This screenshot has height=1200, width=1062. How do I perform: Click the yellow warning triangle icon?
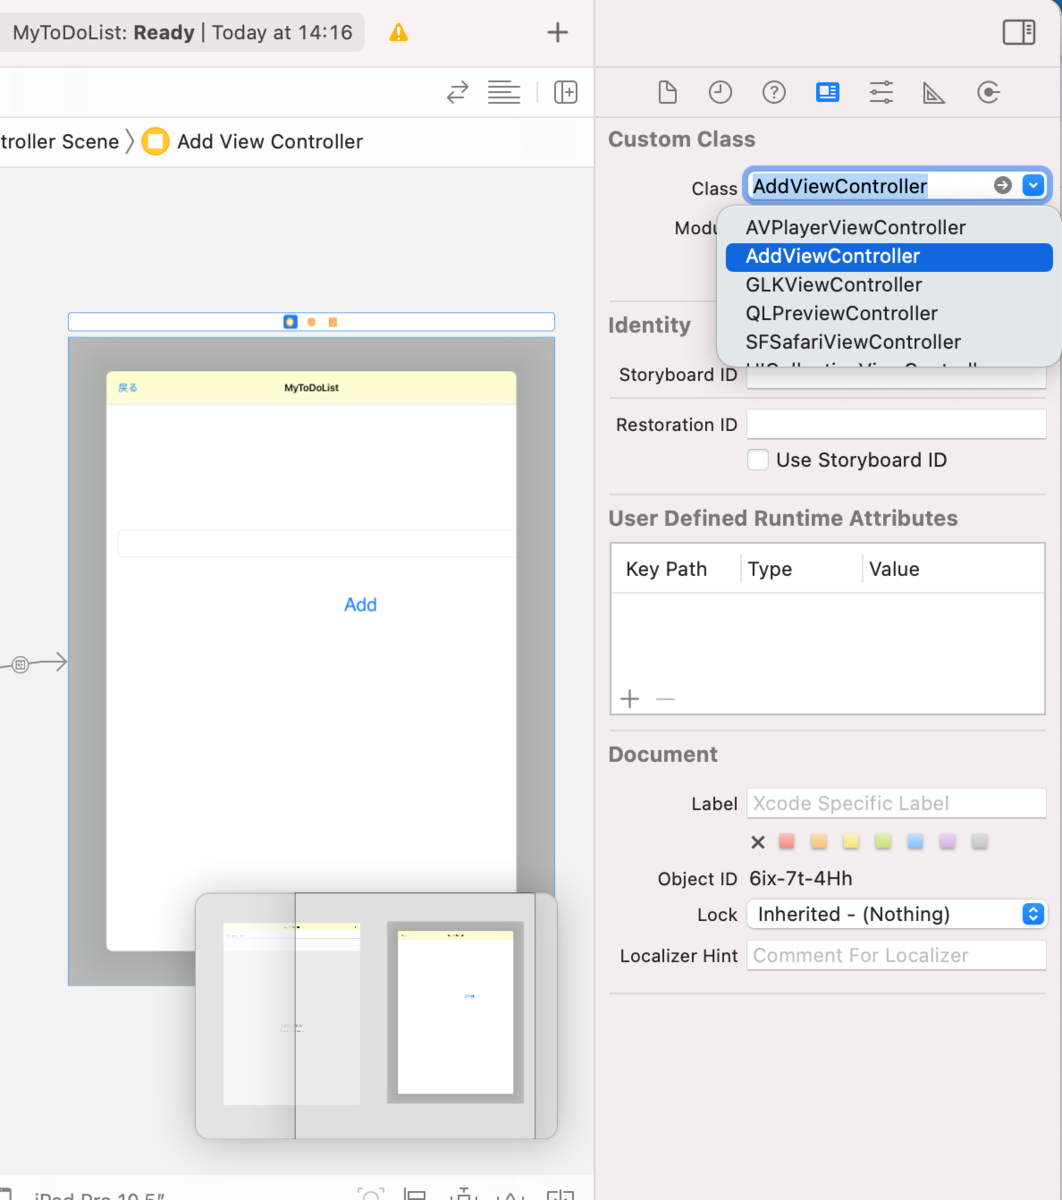(x=399, y=32)
